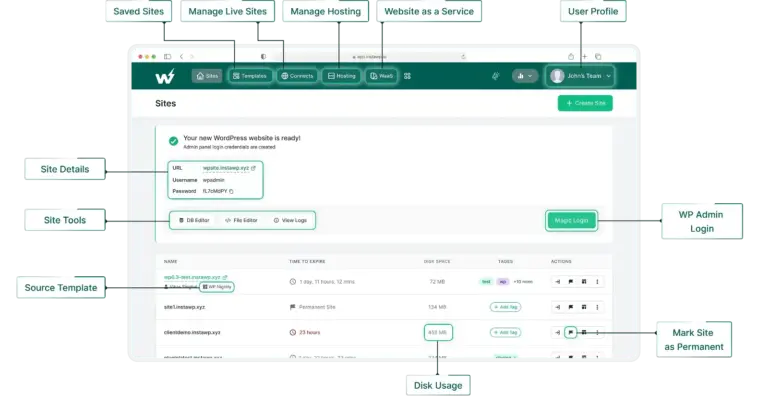Open more actions menu for site1.instawp.xyz
768x406 pixels.
(597, 307)
